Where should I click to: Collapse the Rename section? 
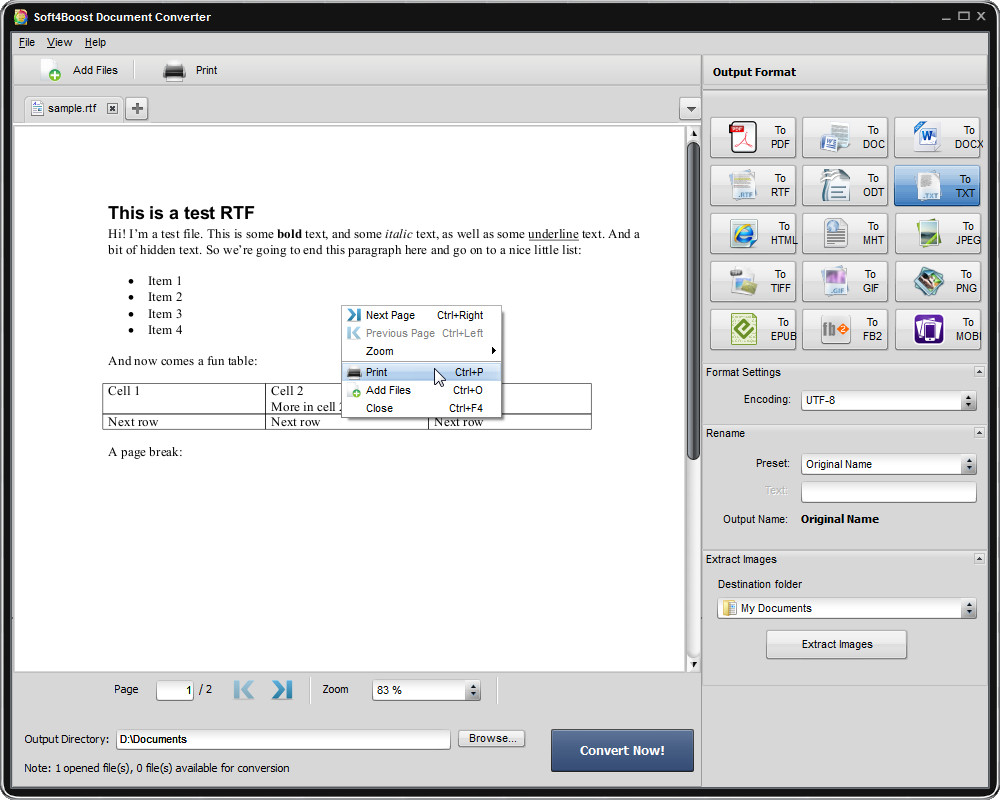pos(979,433)
